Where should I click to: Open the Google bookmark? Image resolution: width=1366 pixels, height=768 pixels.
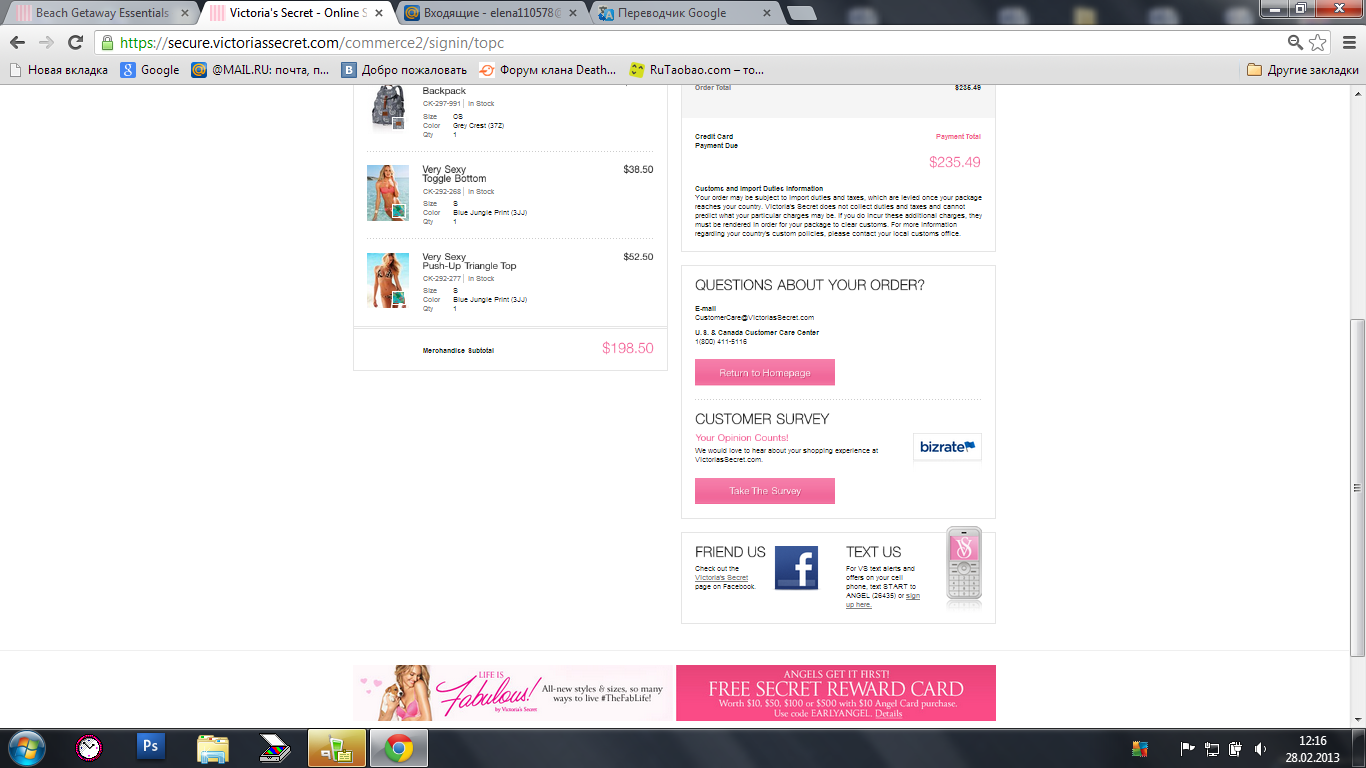[150, 70]
